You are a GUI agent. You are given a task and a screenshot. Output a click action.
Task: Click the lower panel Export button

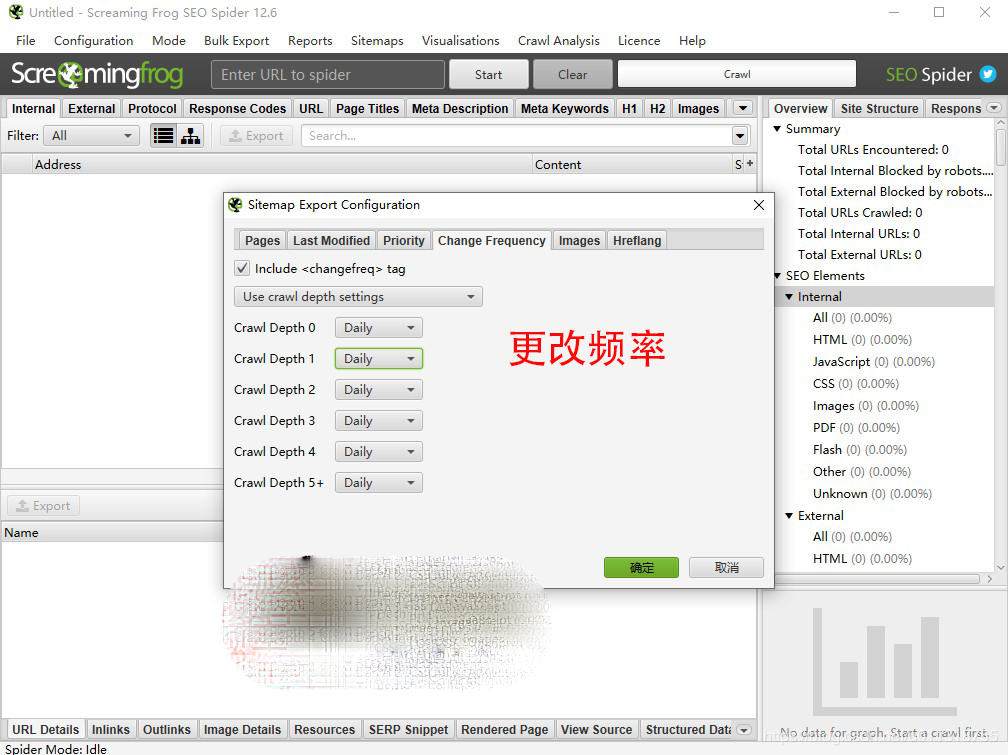[x=43, y=505]
